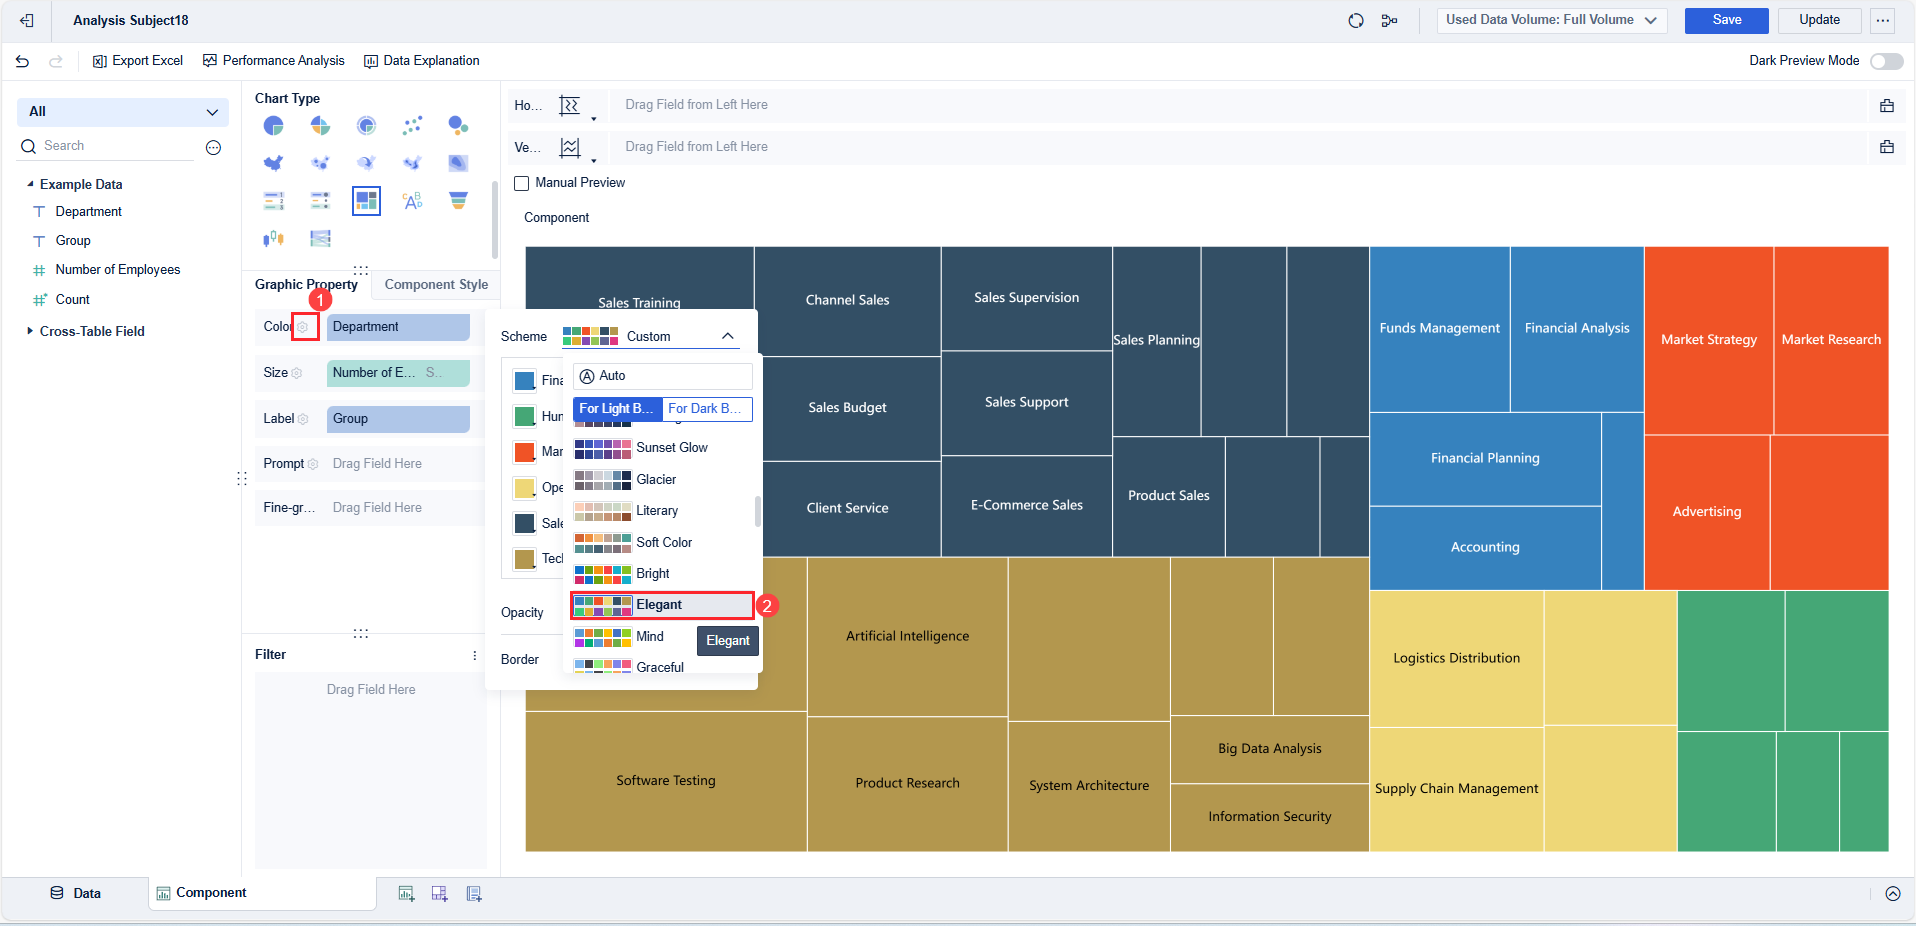
Task: Go back using the top-left exit icon
Action: click(27, 20)
